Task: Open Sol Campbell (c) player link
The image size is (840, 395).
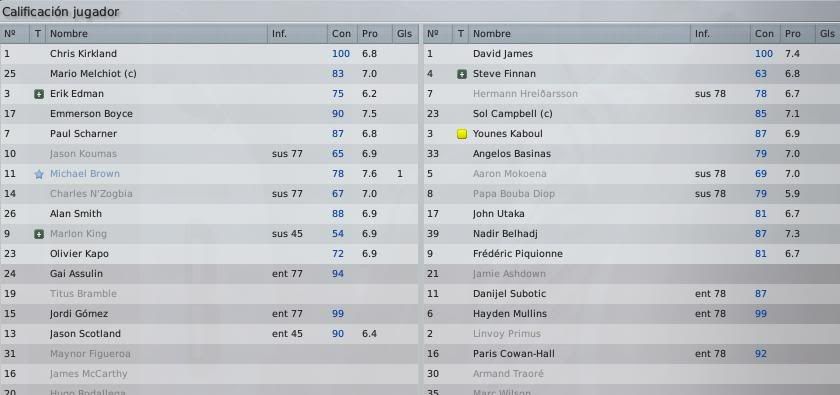Action: (x=512, y=114)
